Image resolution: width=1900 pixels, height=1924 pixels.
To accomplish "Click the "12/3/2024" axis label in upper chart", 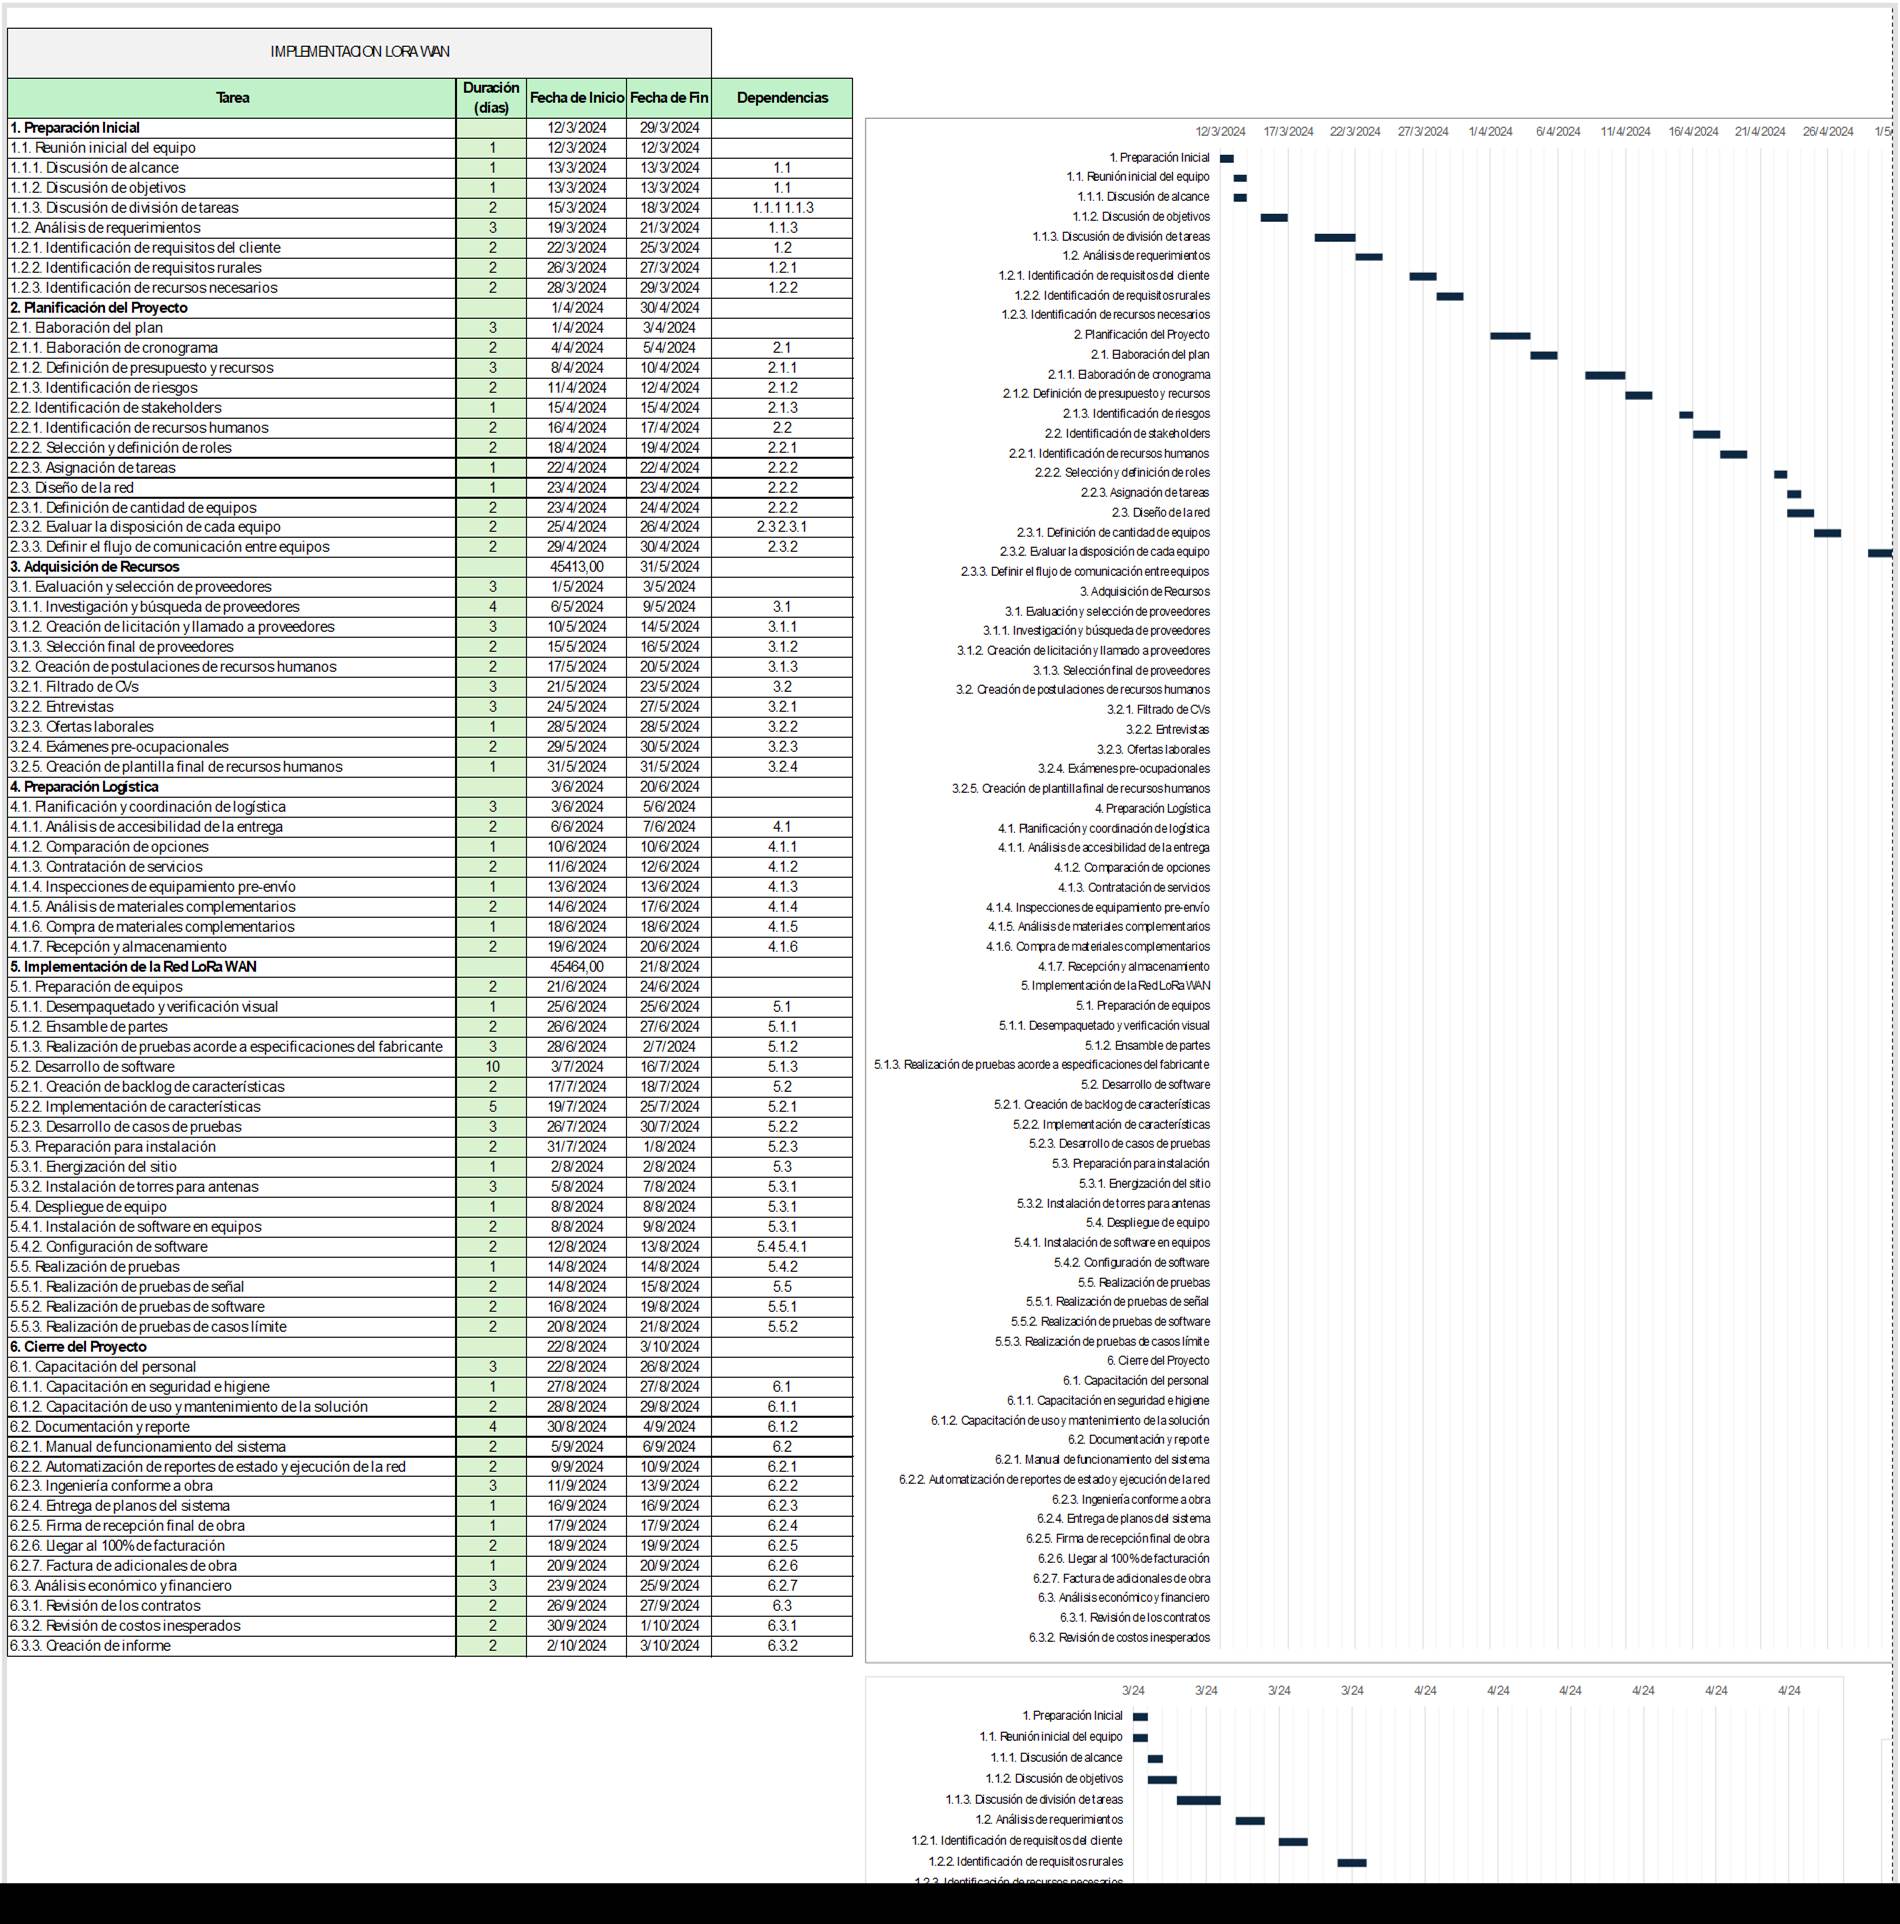I will [1220, 132].
